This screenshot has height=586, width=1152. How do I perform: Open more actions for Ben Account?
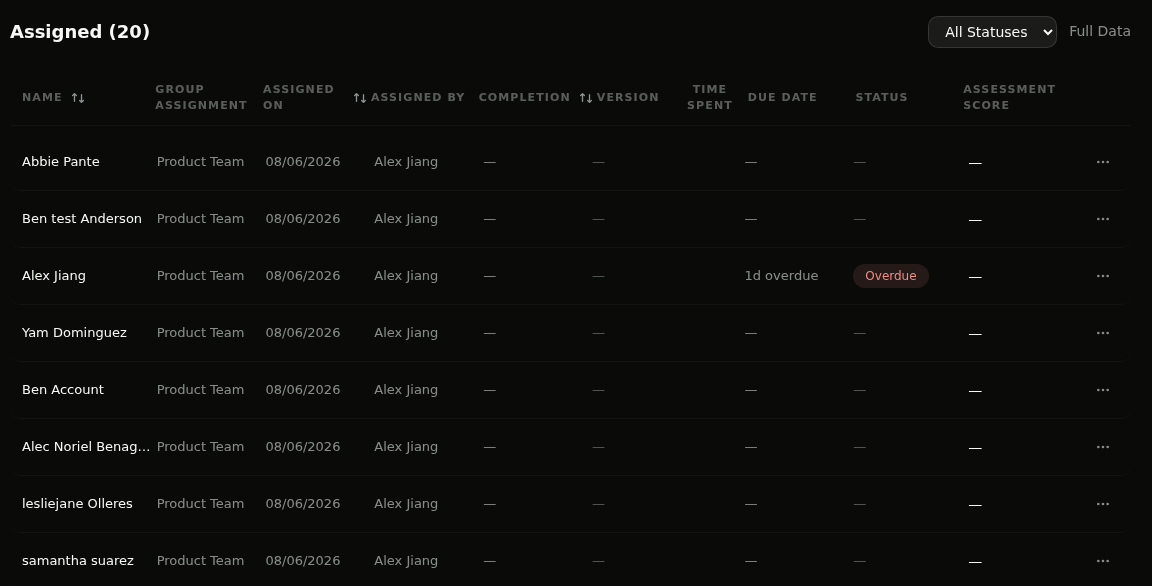pos(1103,390)
